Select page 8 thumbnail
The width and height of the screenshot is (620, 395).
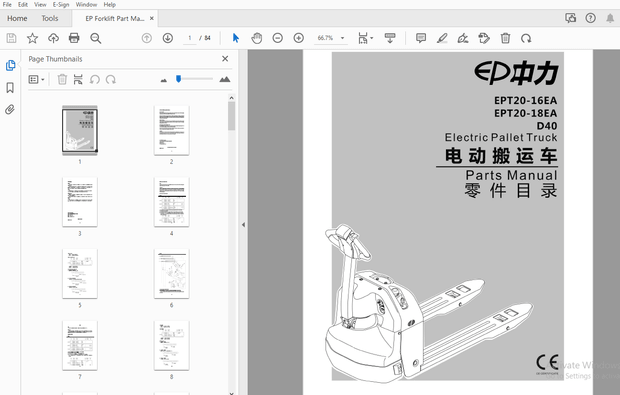[172, 346]
